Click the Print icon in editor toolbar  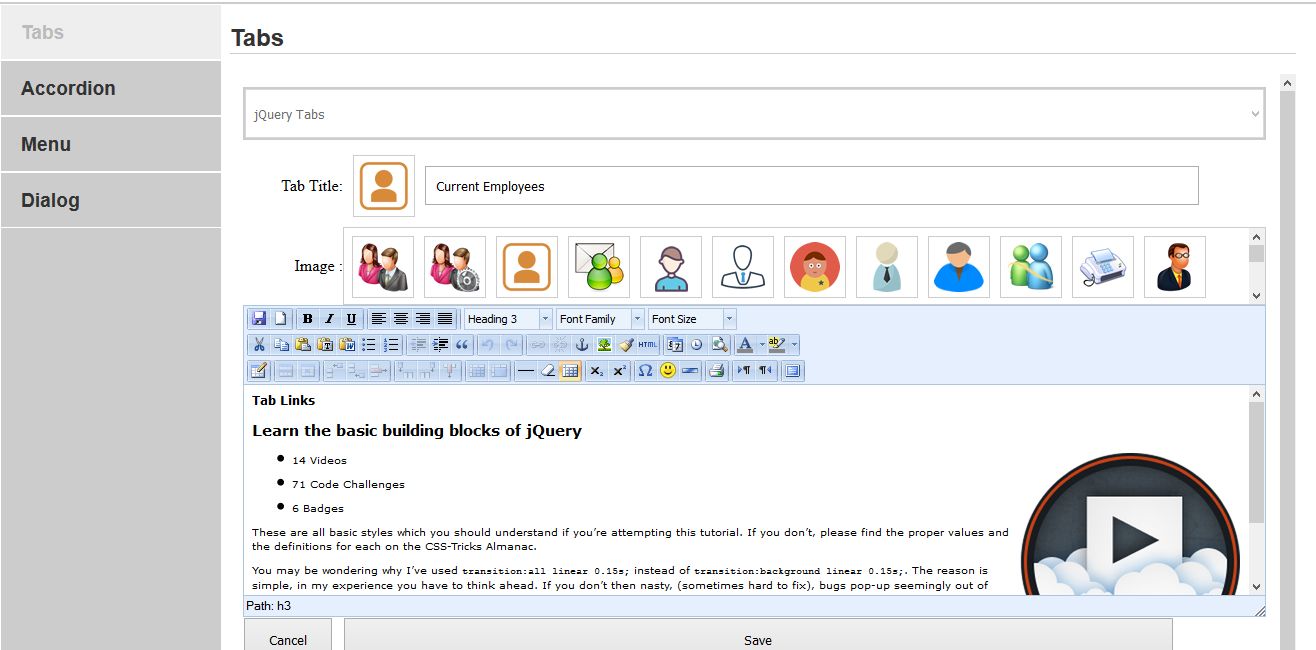[716, 371]
